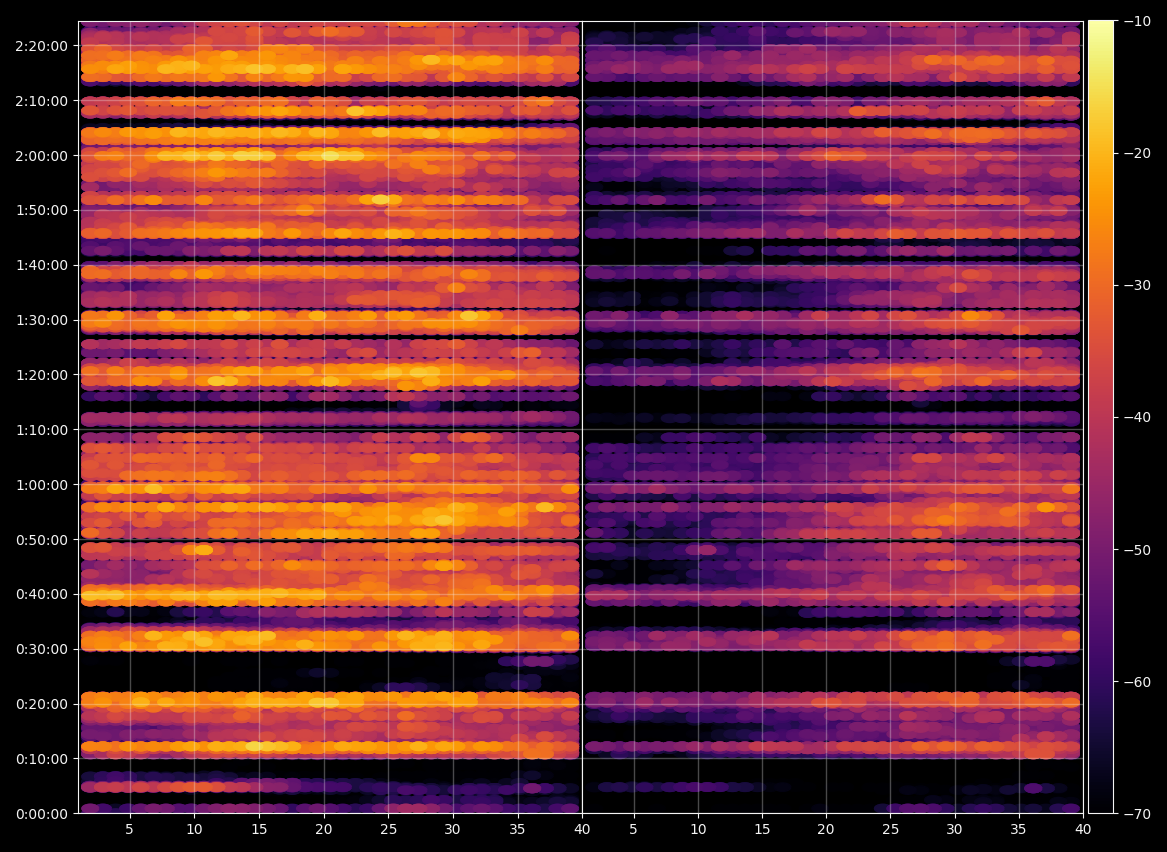Viewport: 1167px width, 852px height.
Task: Click the -30 colorbar tick label
Action: tap(1136, 286)
